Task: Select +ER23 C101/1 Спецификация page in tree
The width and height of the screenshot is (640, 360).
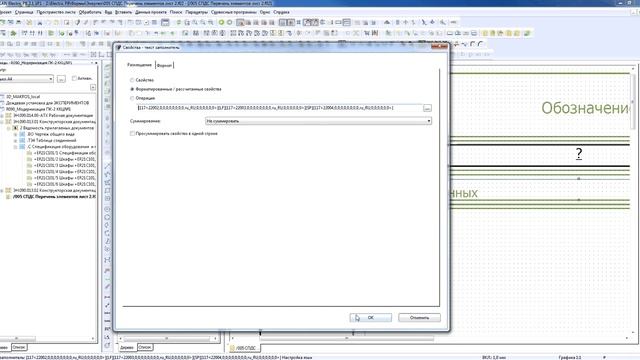Action: click(x=64, y=153)
